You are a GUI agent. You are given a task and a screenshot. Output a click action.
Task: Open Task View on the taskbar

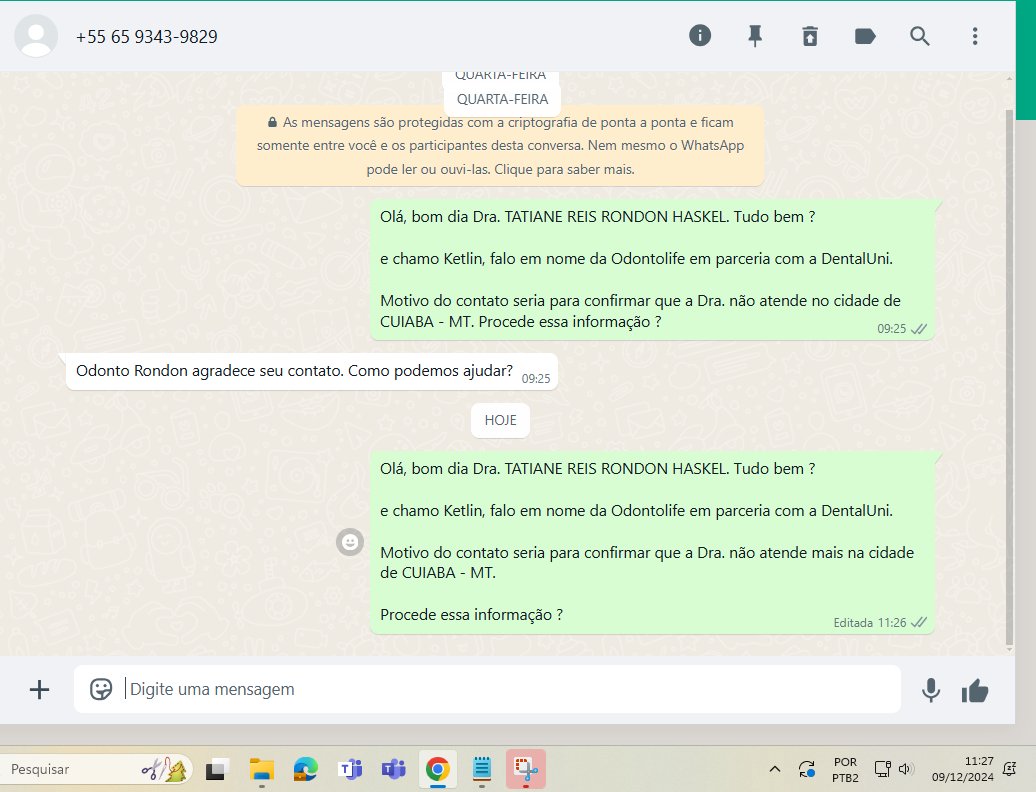(217, 770)
